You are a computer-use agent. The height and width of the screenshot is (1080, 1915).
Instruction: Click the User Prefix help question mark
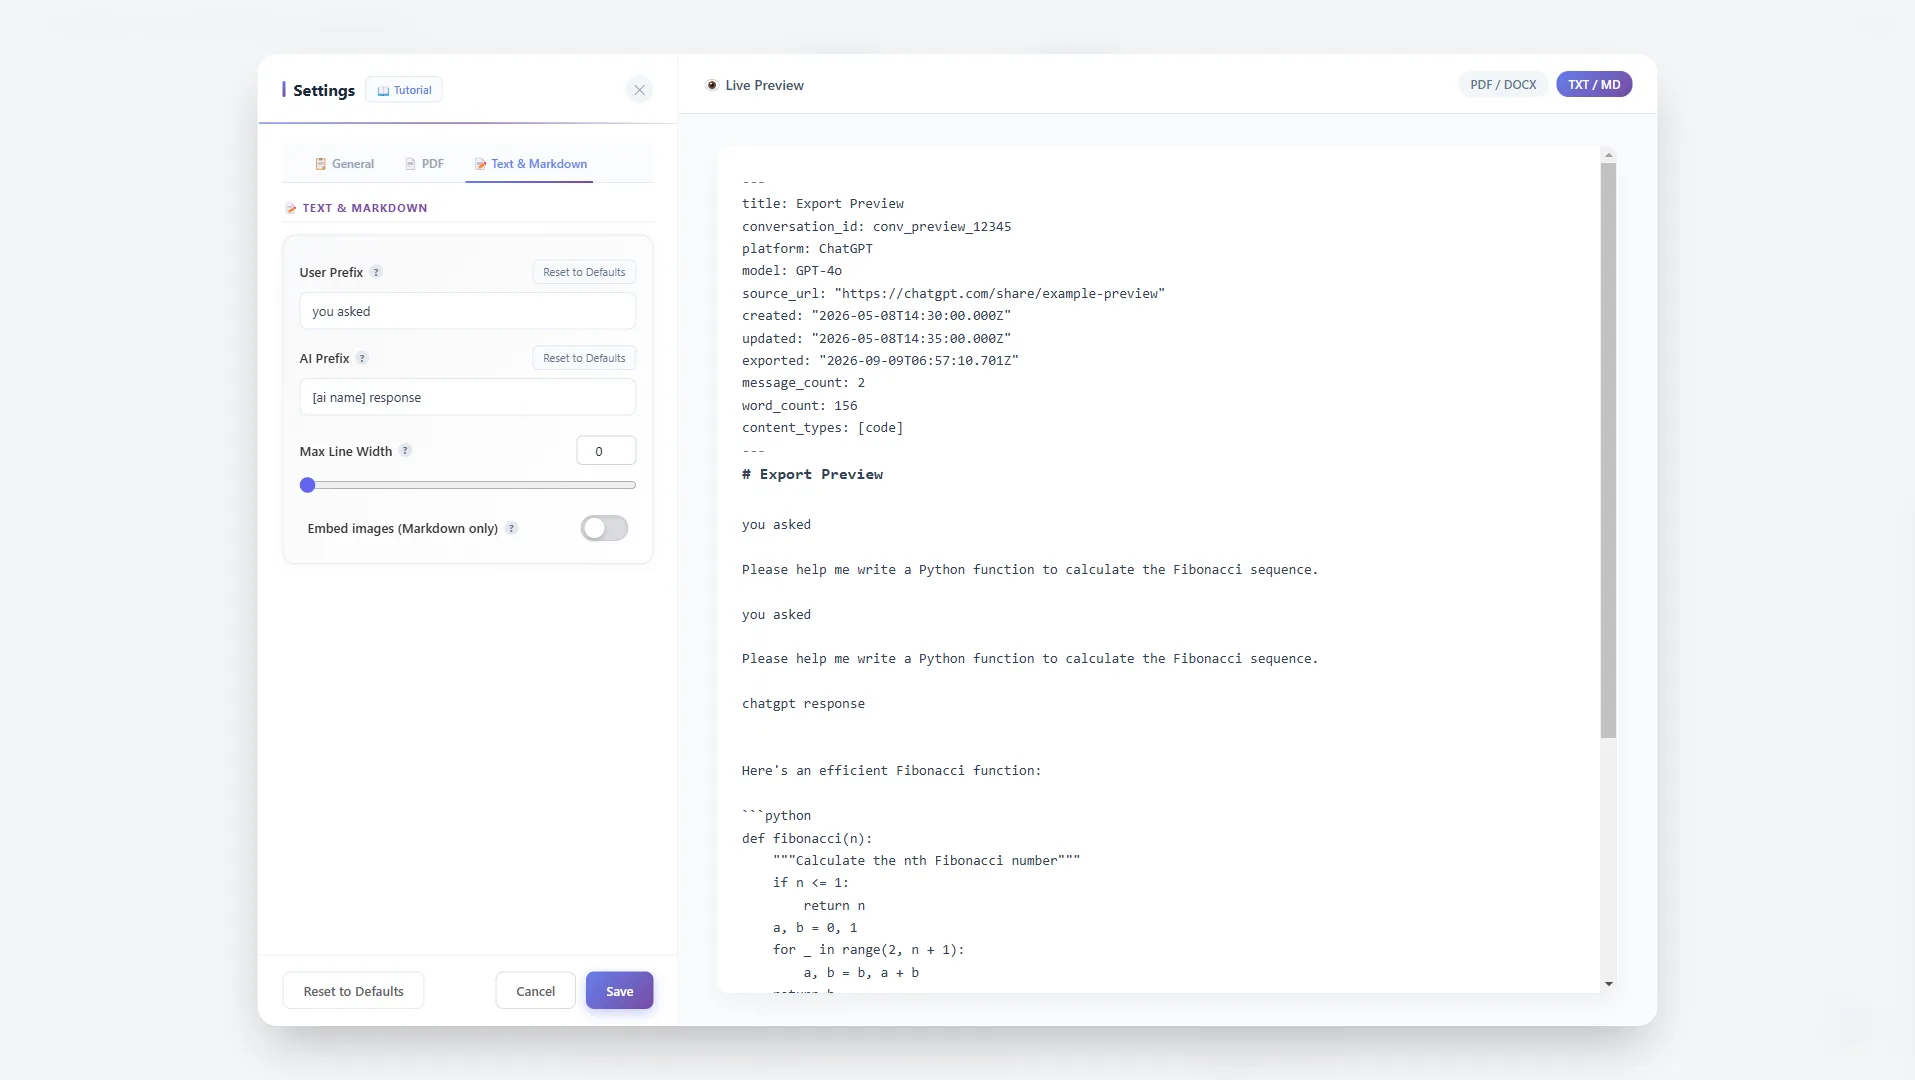(x=376, y=272)
